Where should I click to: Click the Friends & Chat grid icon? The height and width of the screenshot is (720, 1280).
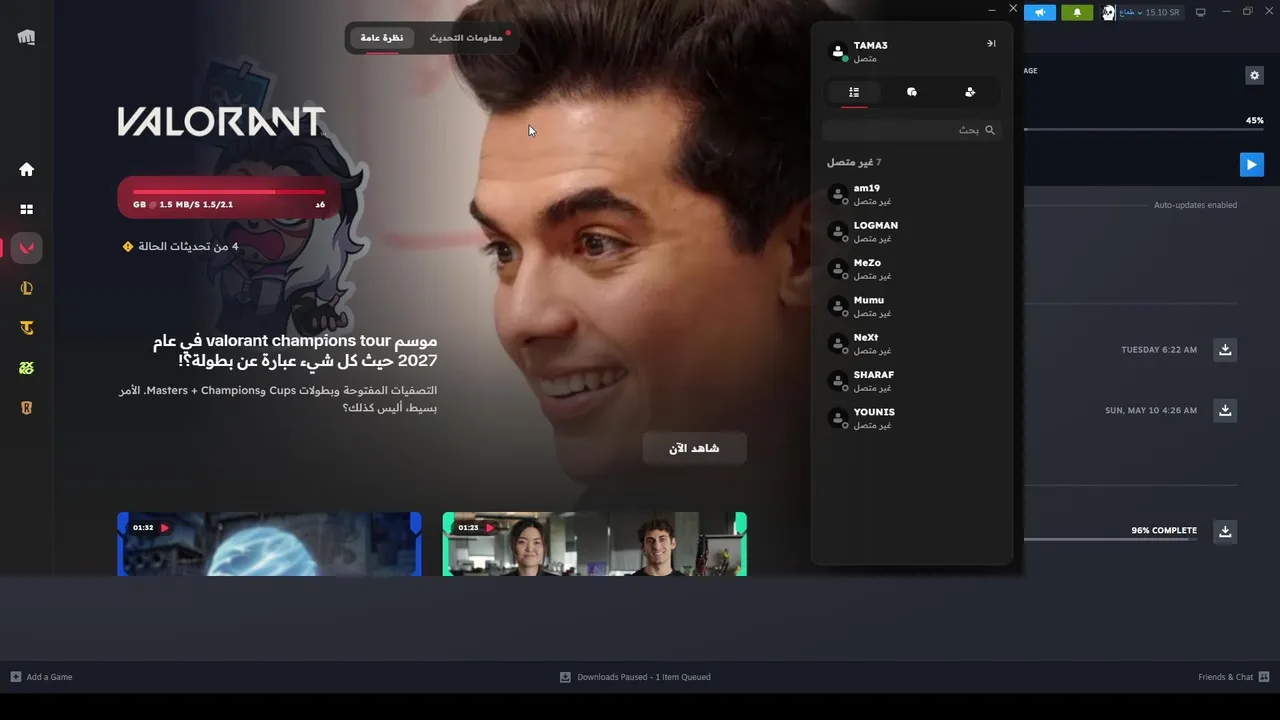click(x=1264, y=677)
